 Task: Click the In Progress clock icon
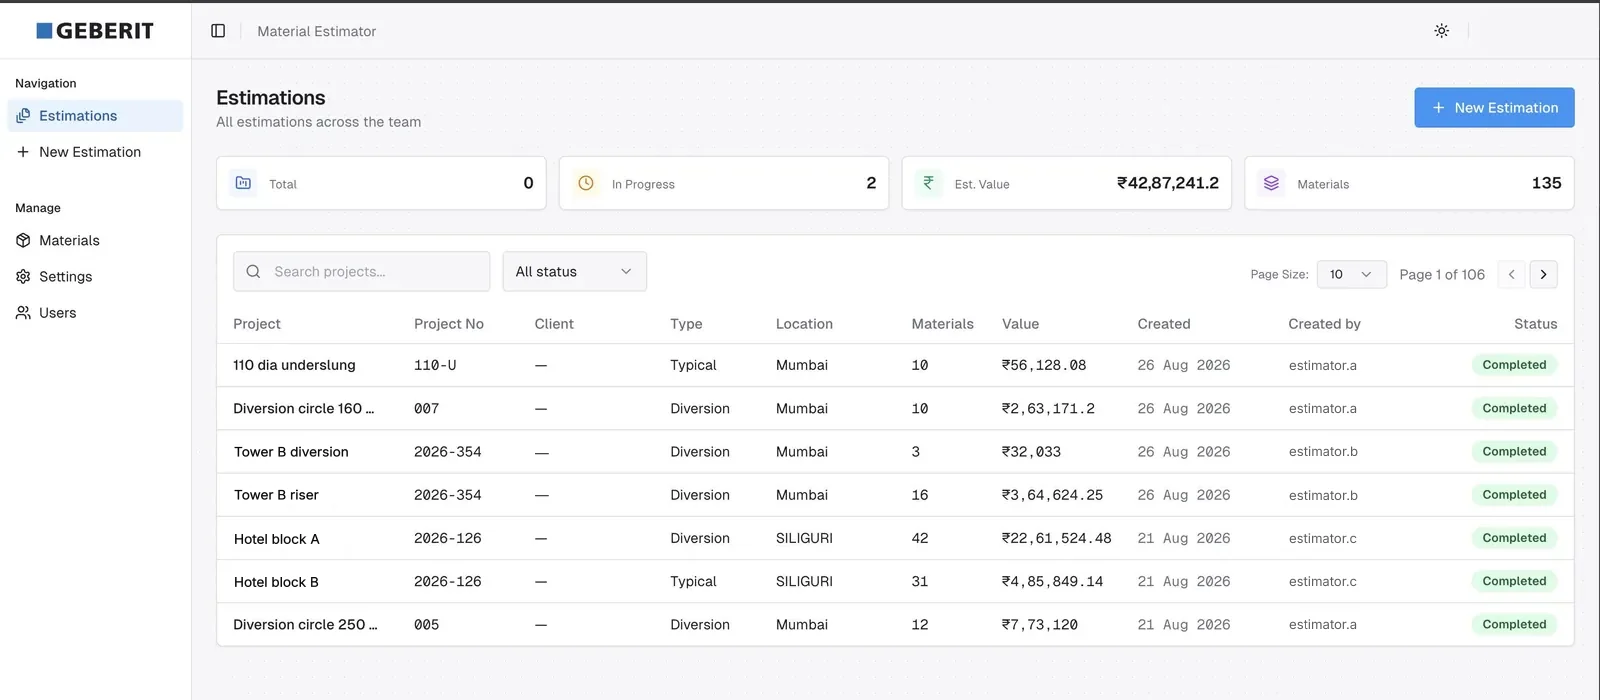click(586, 183)
